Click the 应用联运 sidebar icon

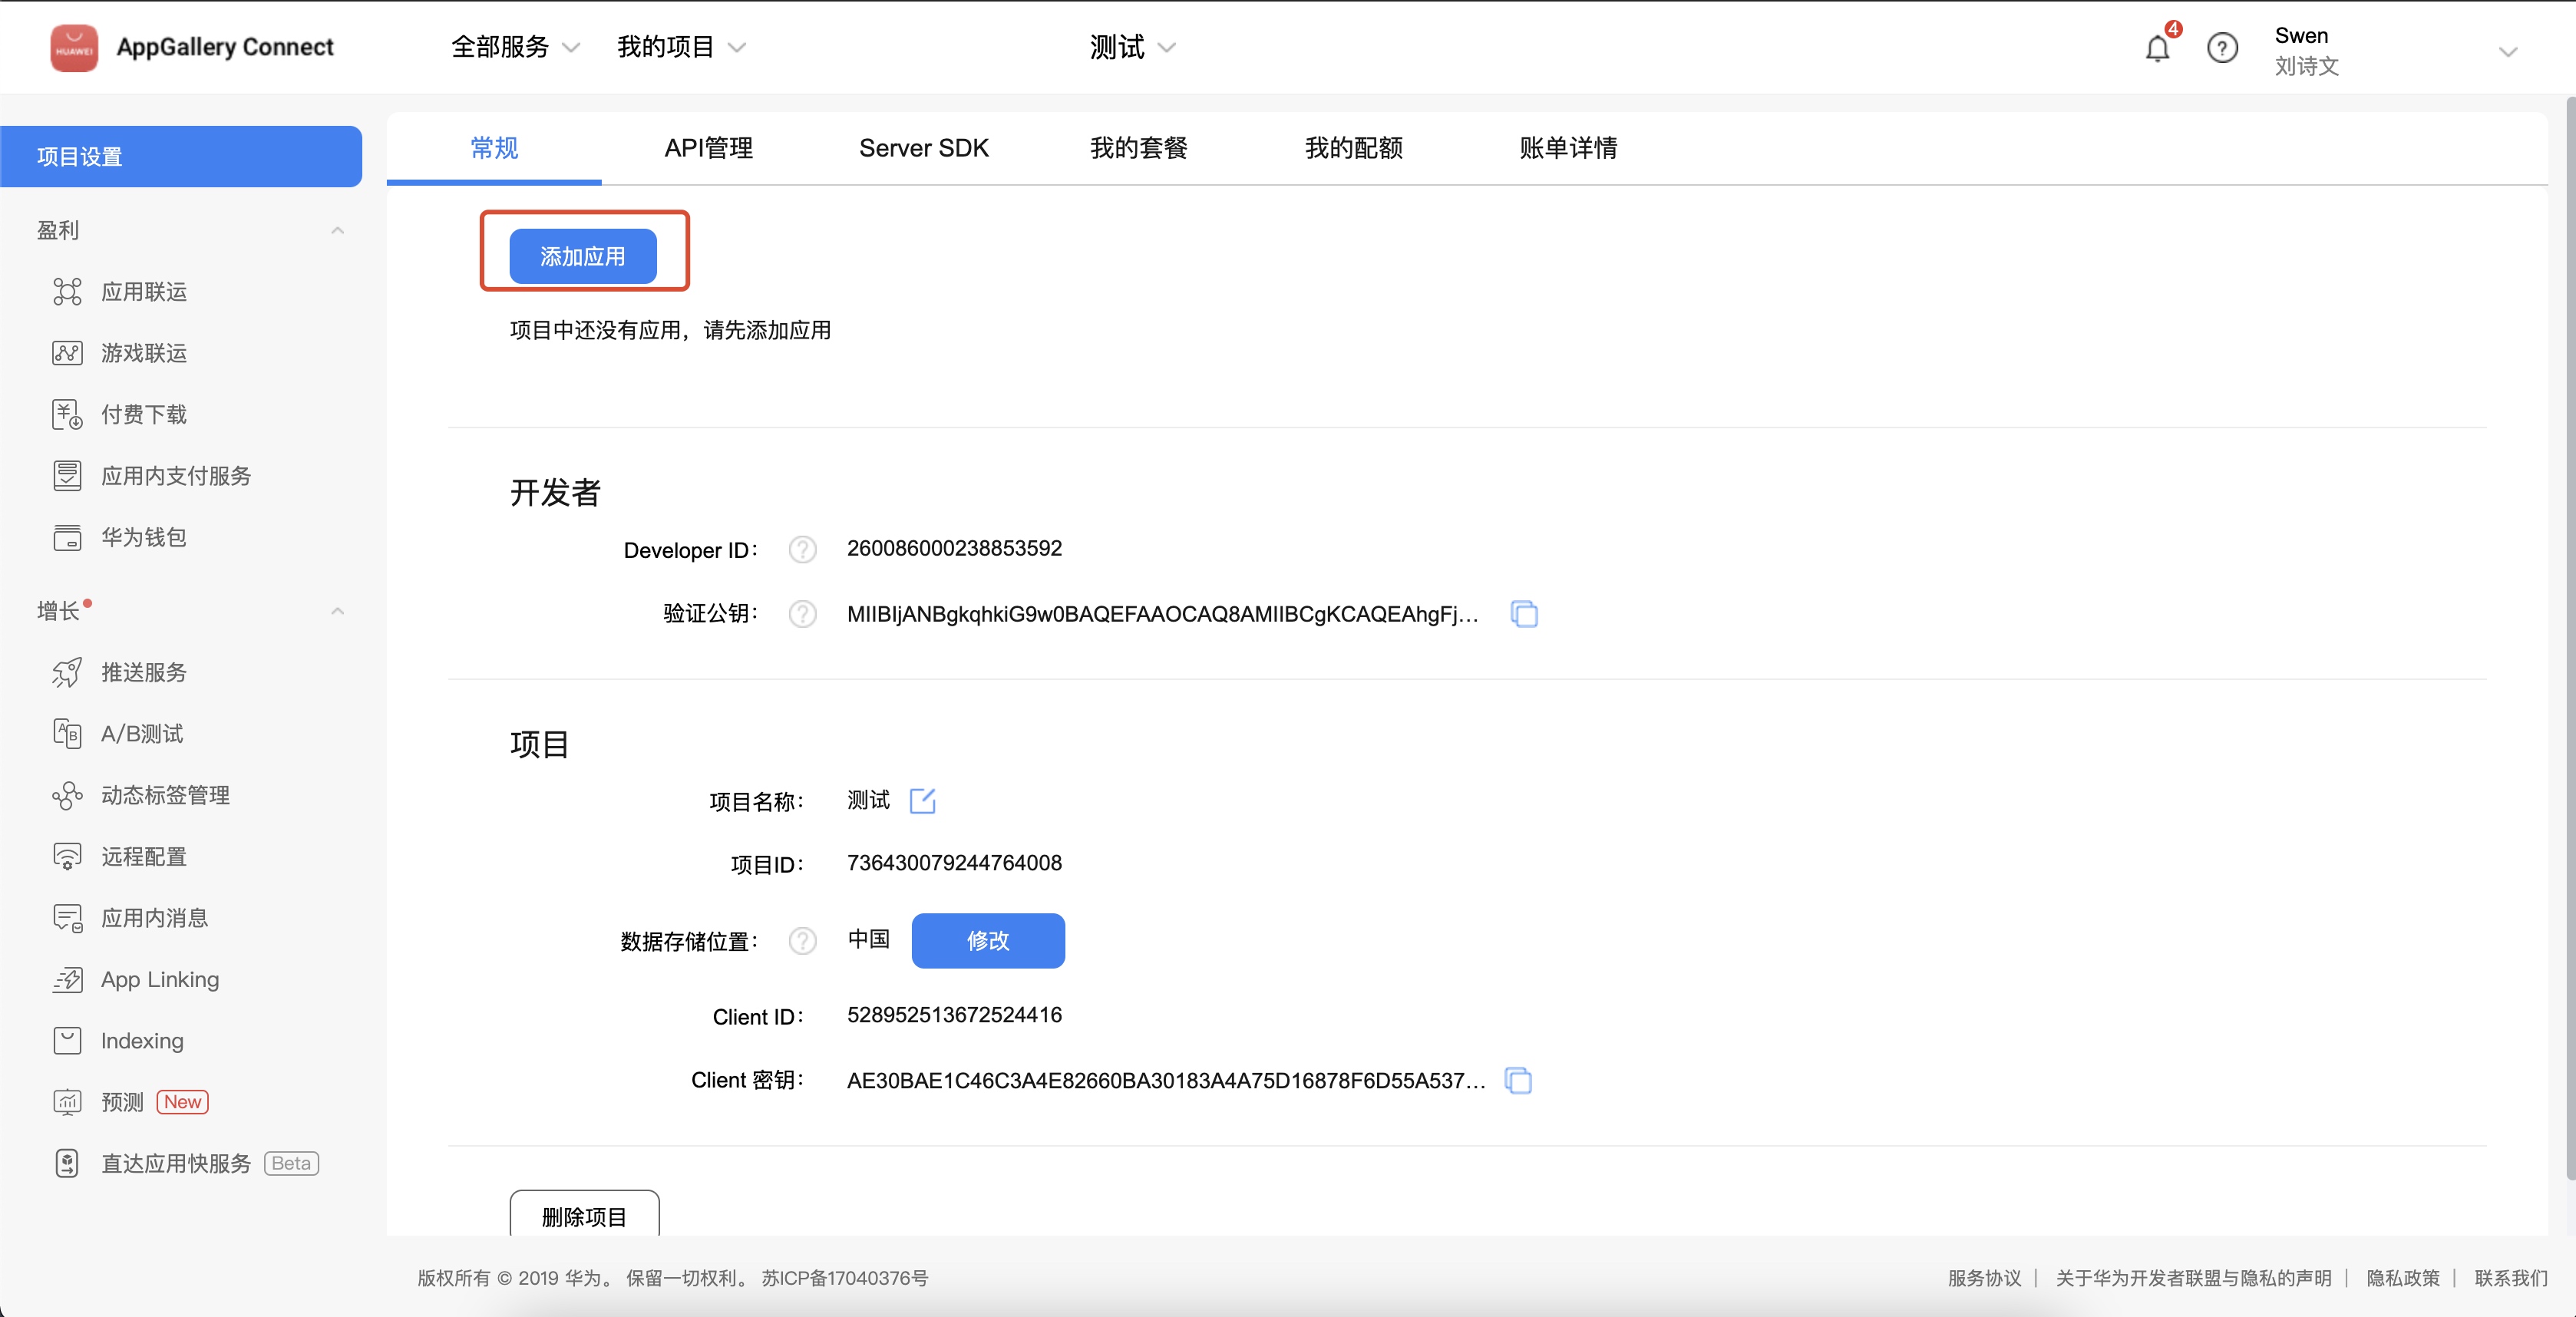67,292
